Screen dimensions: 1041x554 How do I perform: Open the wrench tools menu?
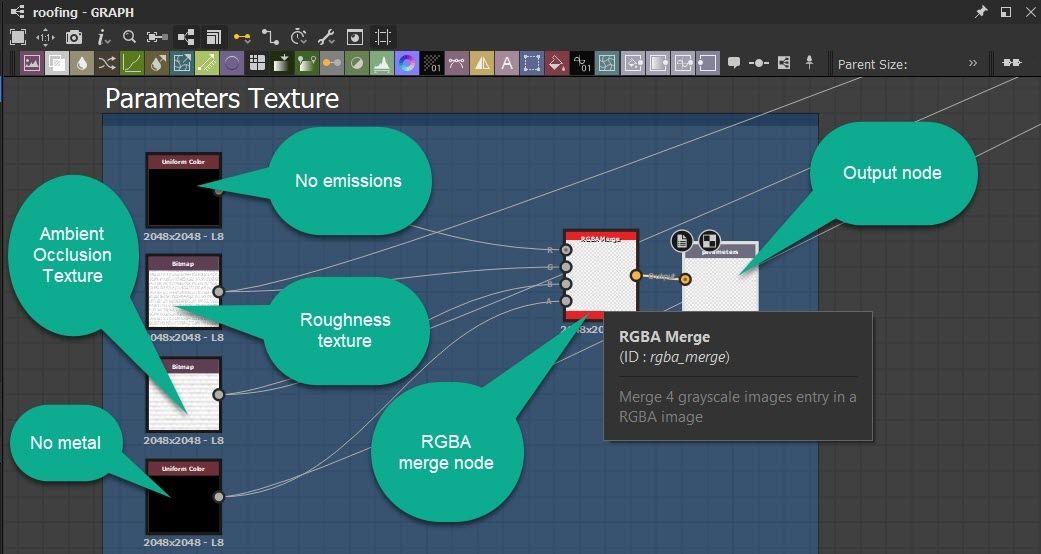(x=326, y=37)
